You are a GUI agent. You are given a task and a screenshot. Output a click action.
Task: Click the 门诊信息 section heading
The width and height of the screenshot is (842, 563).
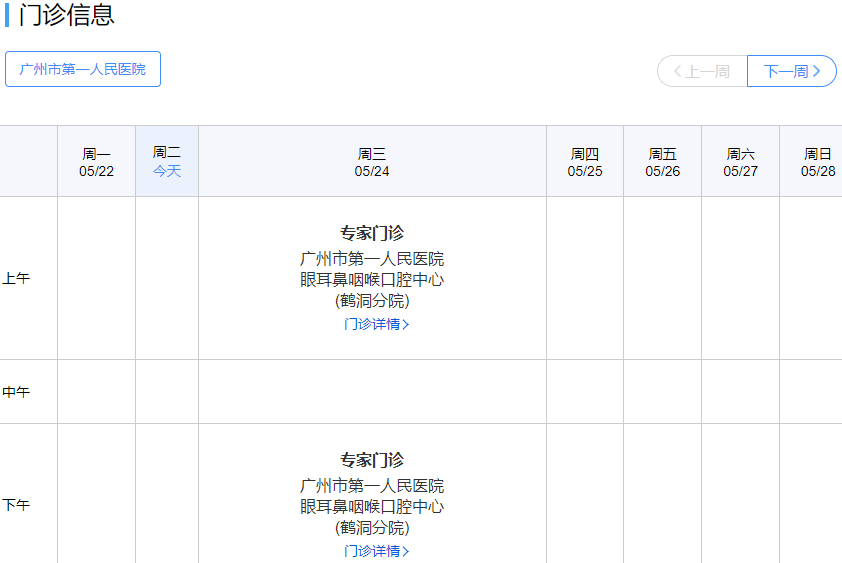66,15
